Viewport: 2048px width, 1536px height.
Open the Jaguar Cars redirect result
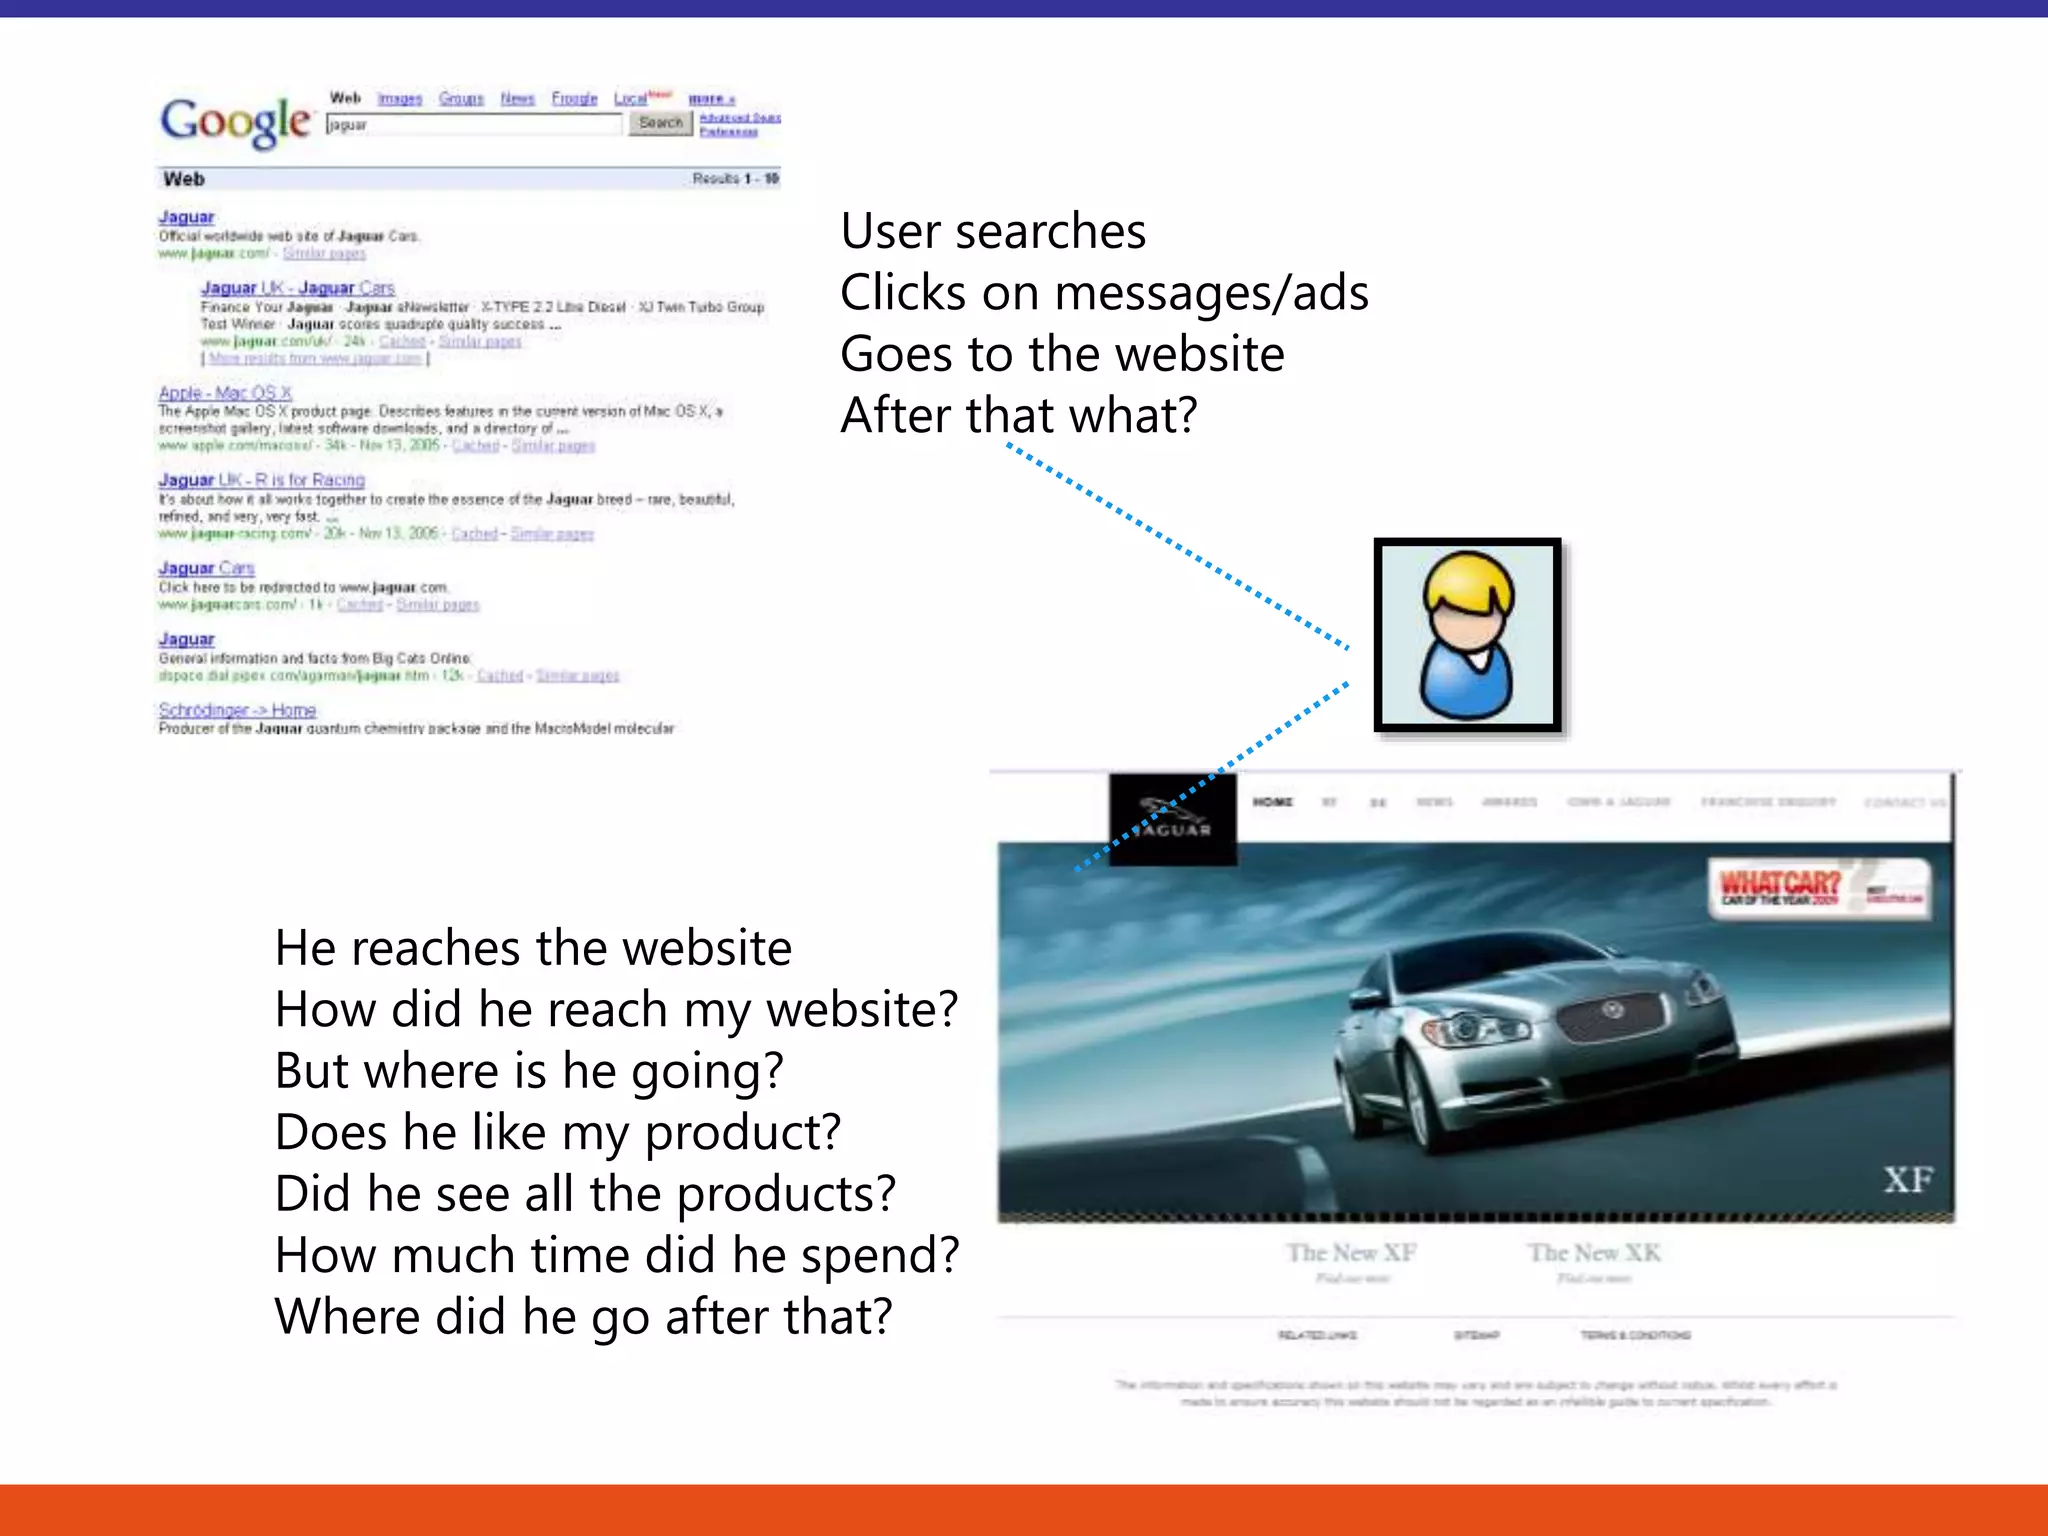coord(206,568)
